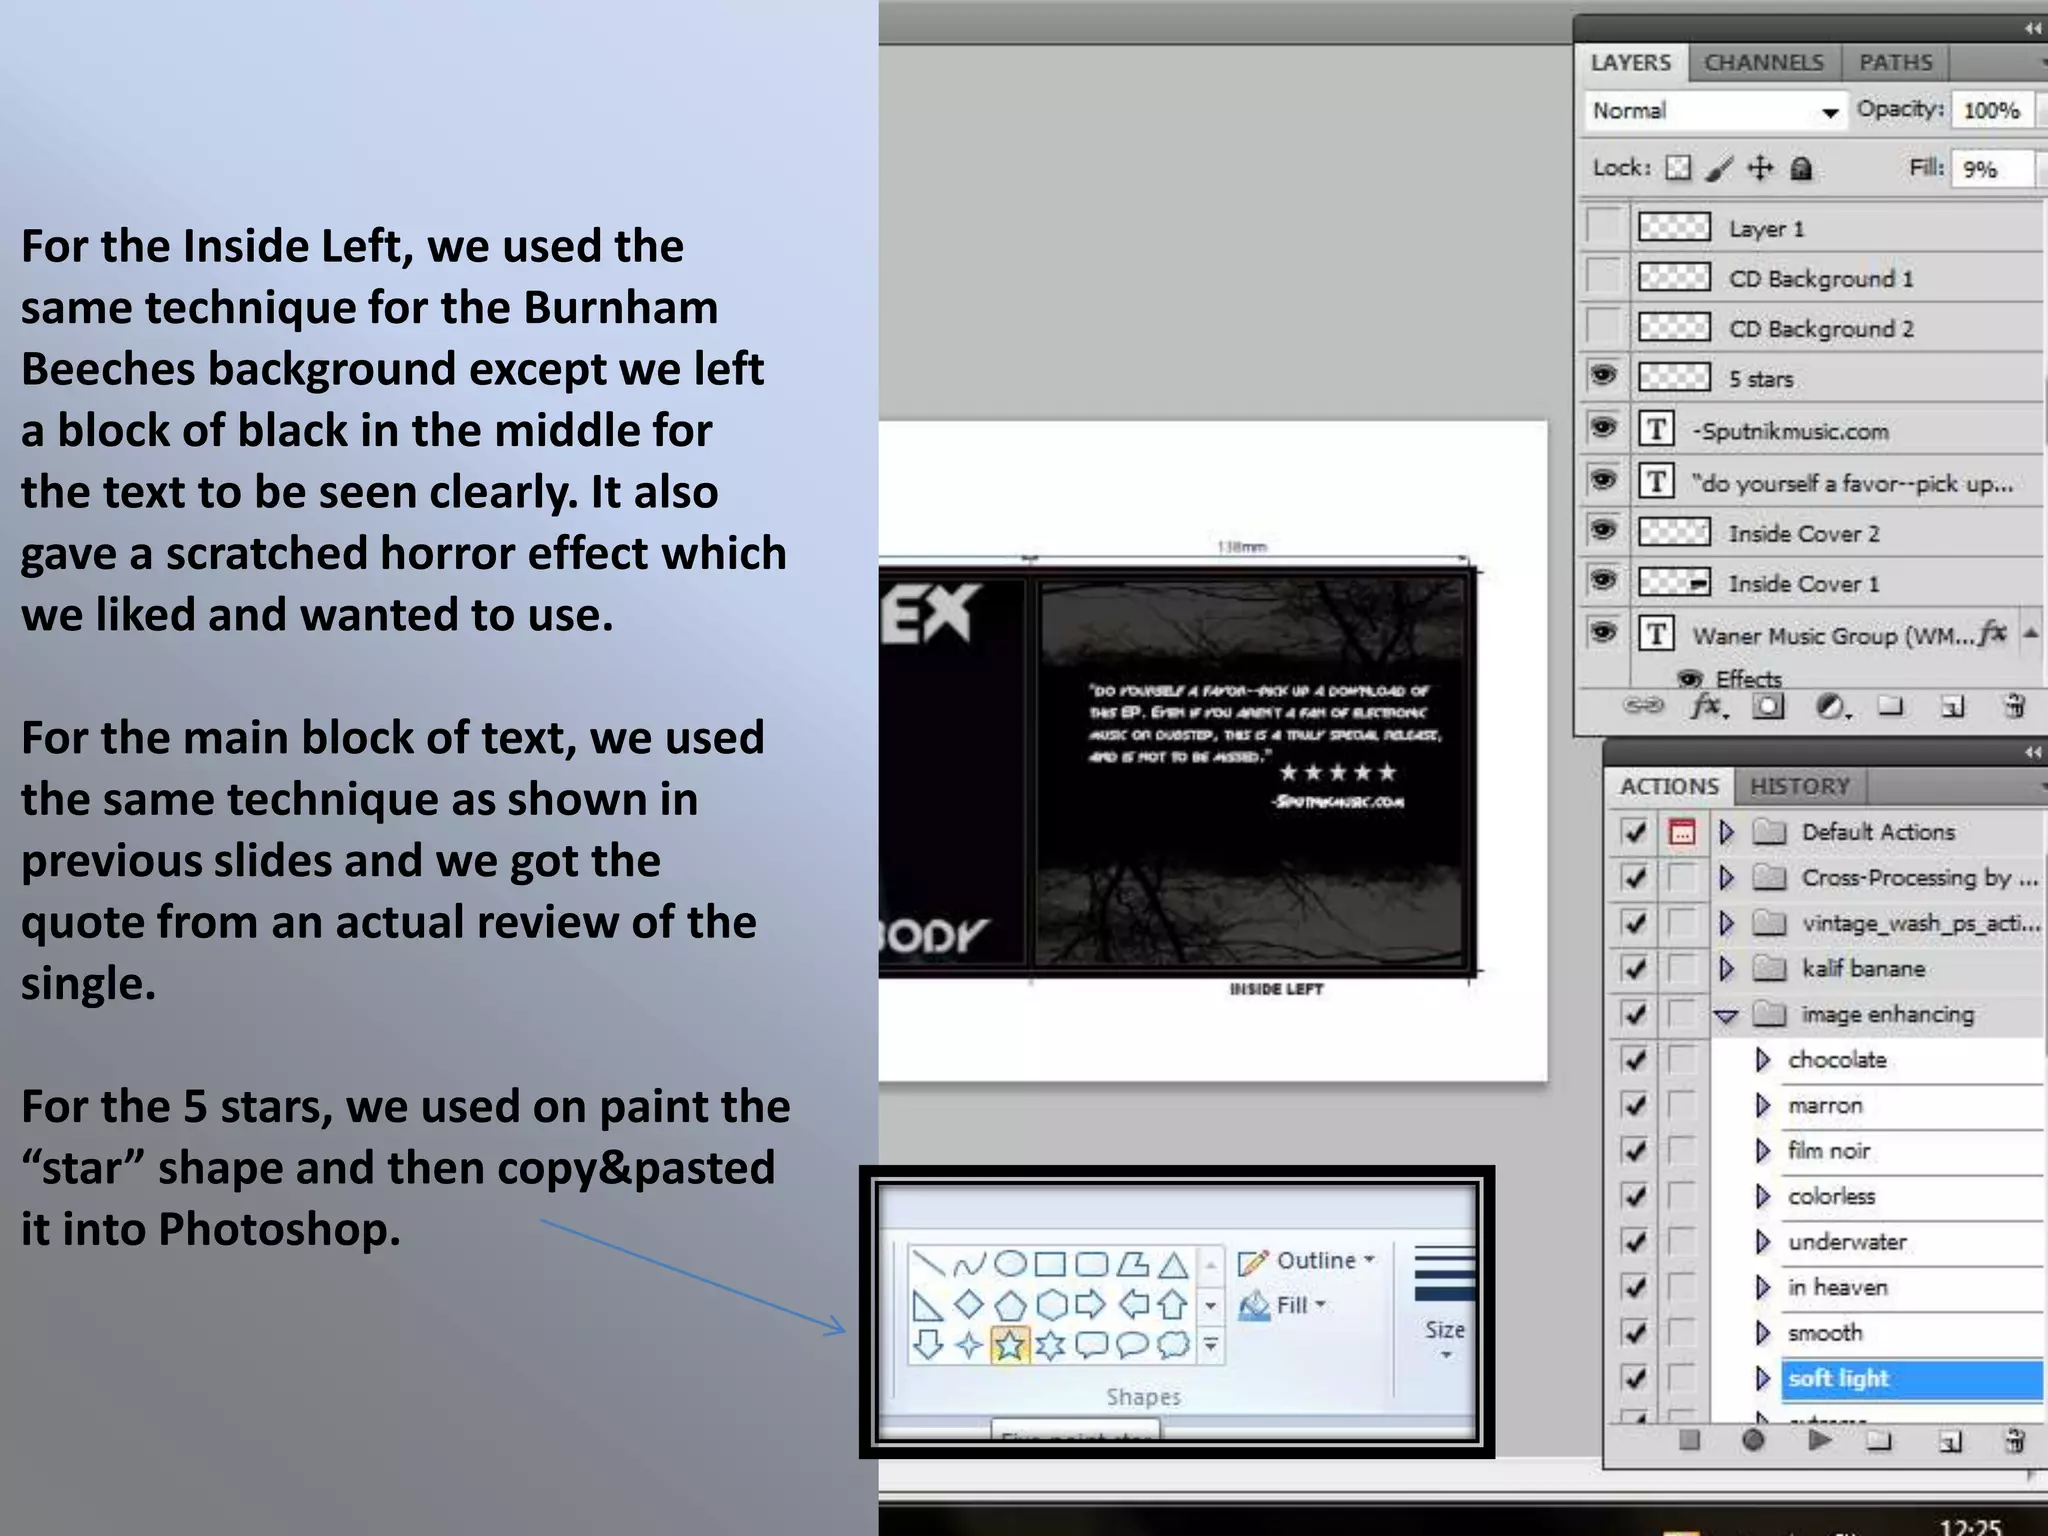Click the lock image pixels brush icon
This screenshot has width=2048, height=1536.
(1719, 168)
